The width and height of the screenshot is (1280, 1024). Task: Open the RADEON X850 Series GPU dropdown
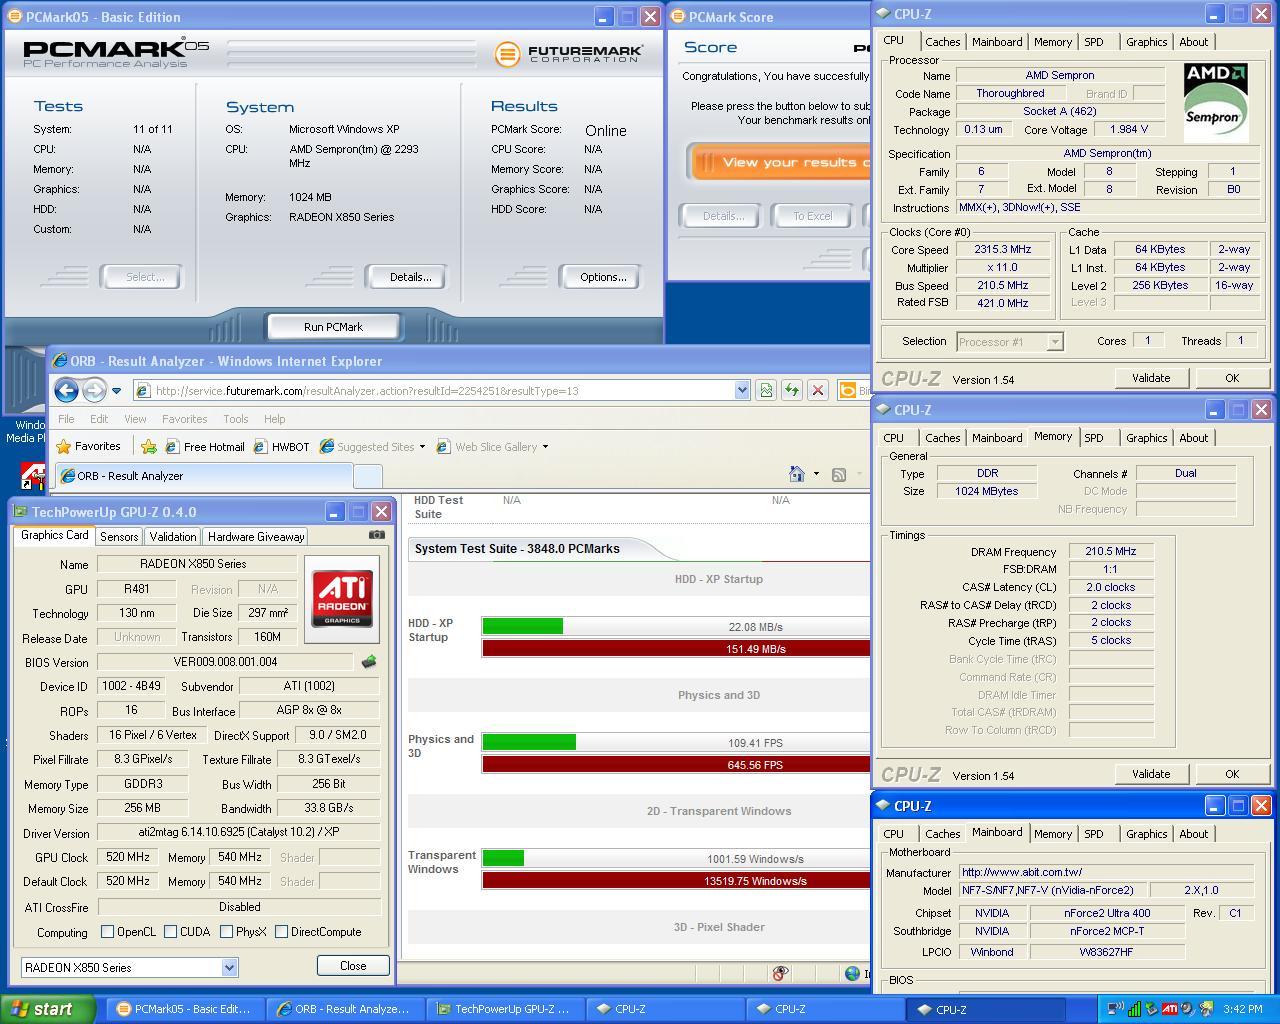(x=229, y=967)
